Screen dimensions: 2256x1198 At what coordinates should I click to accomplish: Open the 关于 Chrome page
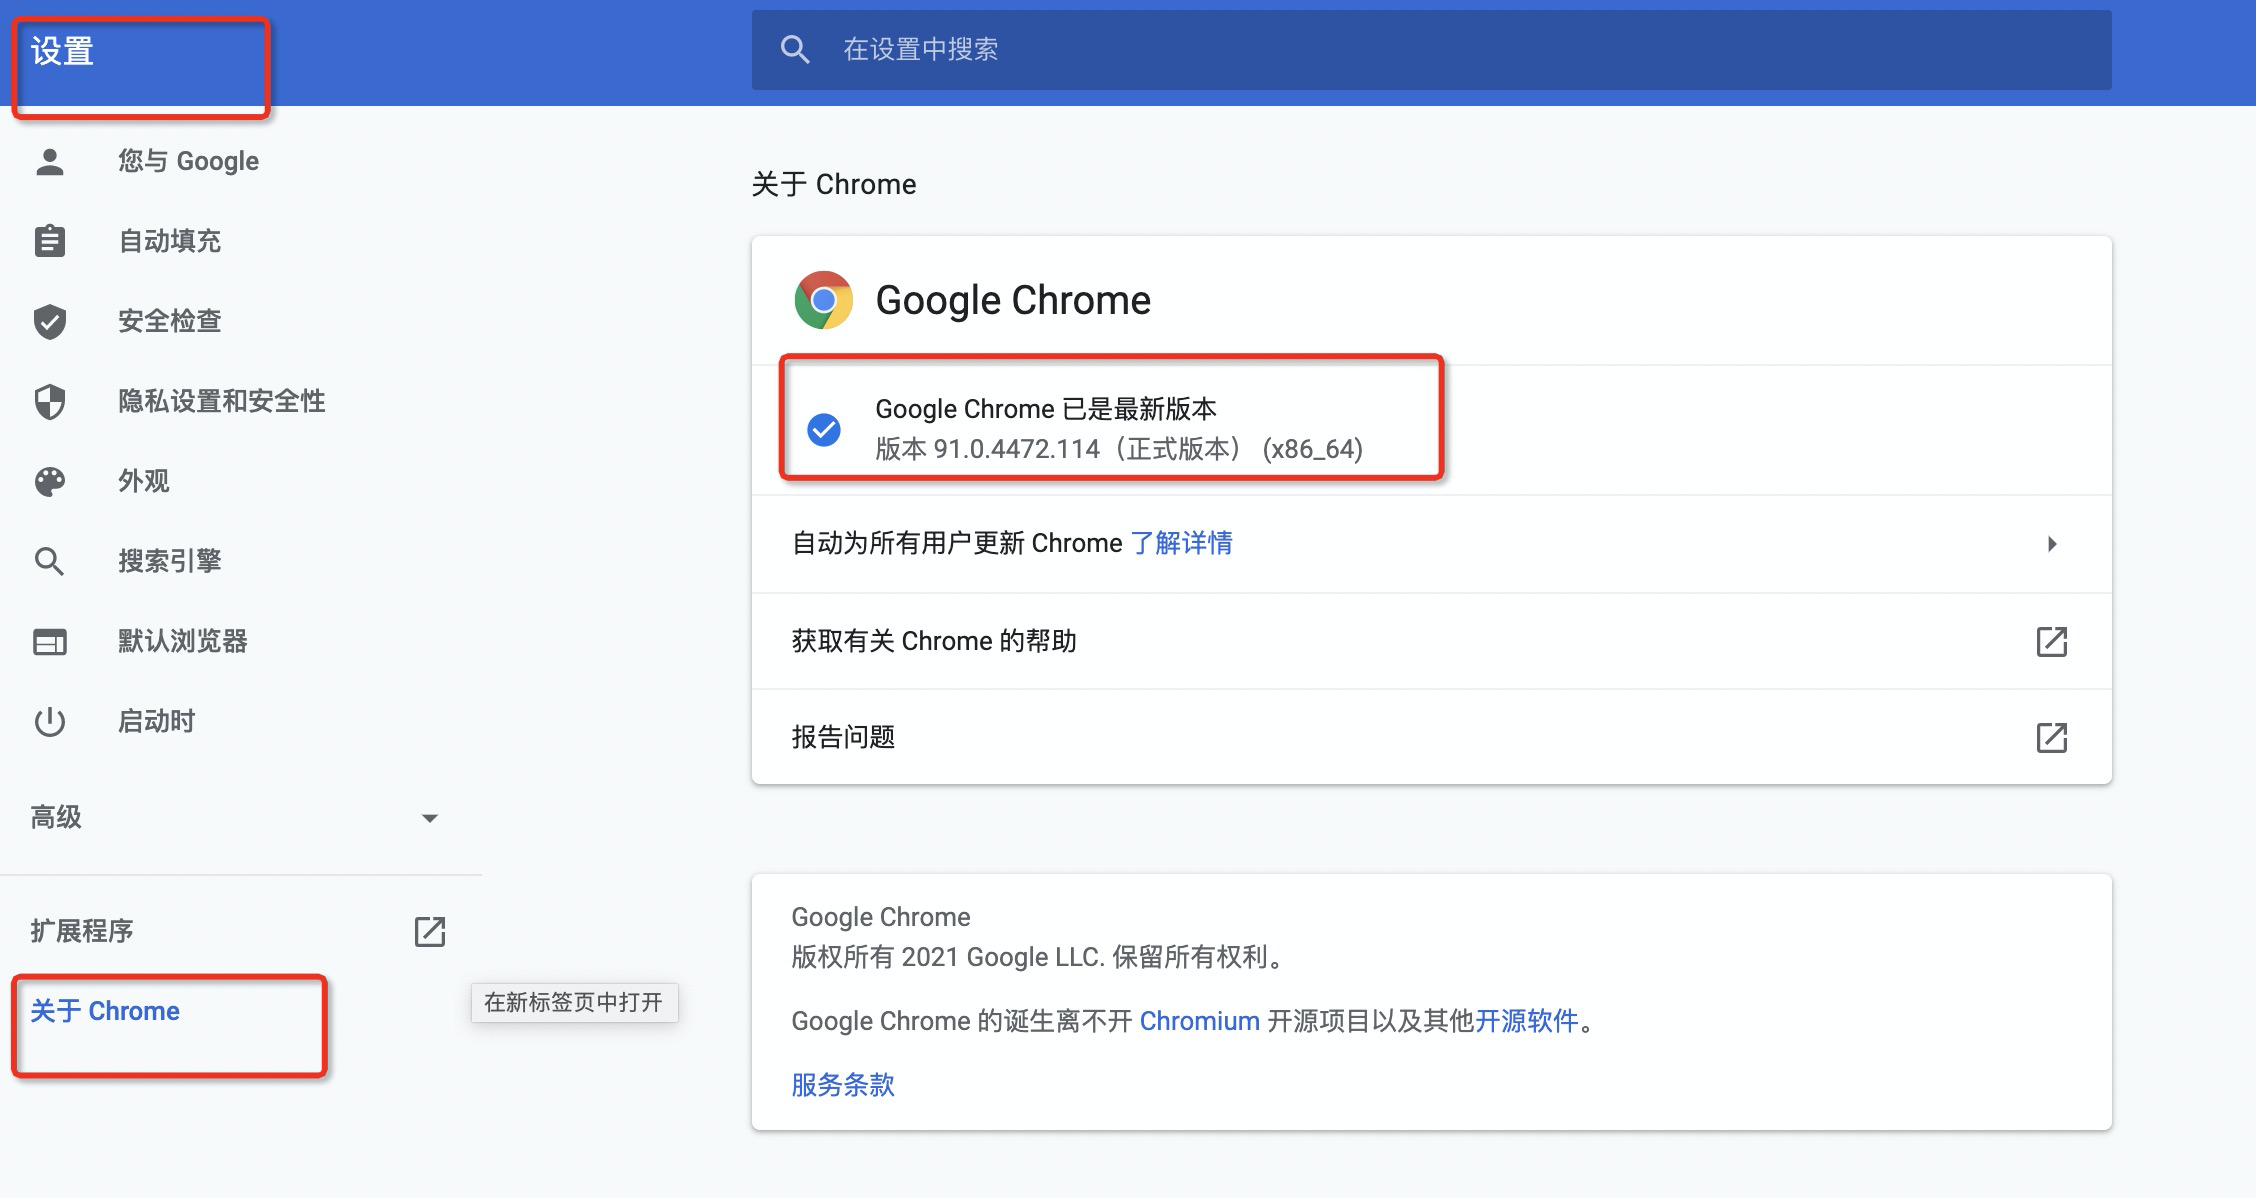pyautogui.click(x=105, y=1011)
